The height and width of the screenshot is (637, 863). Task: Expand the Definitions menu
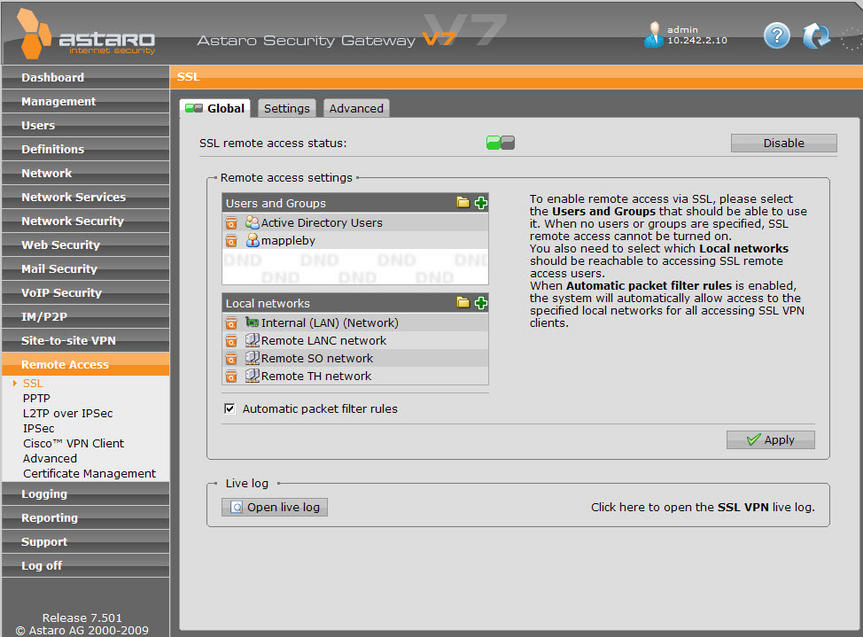[85, 149]
